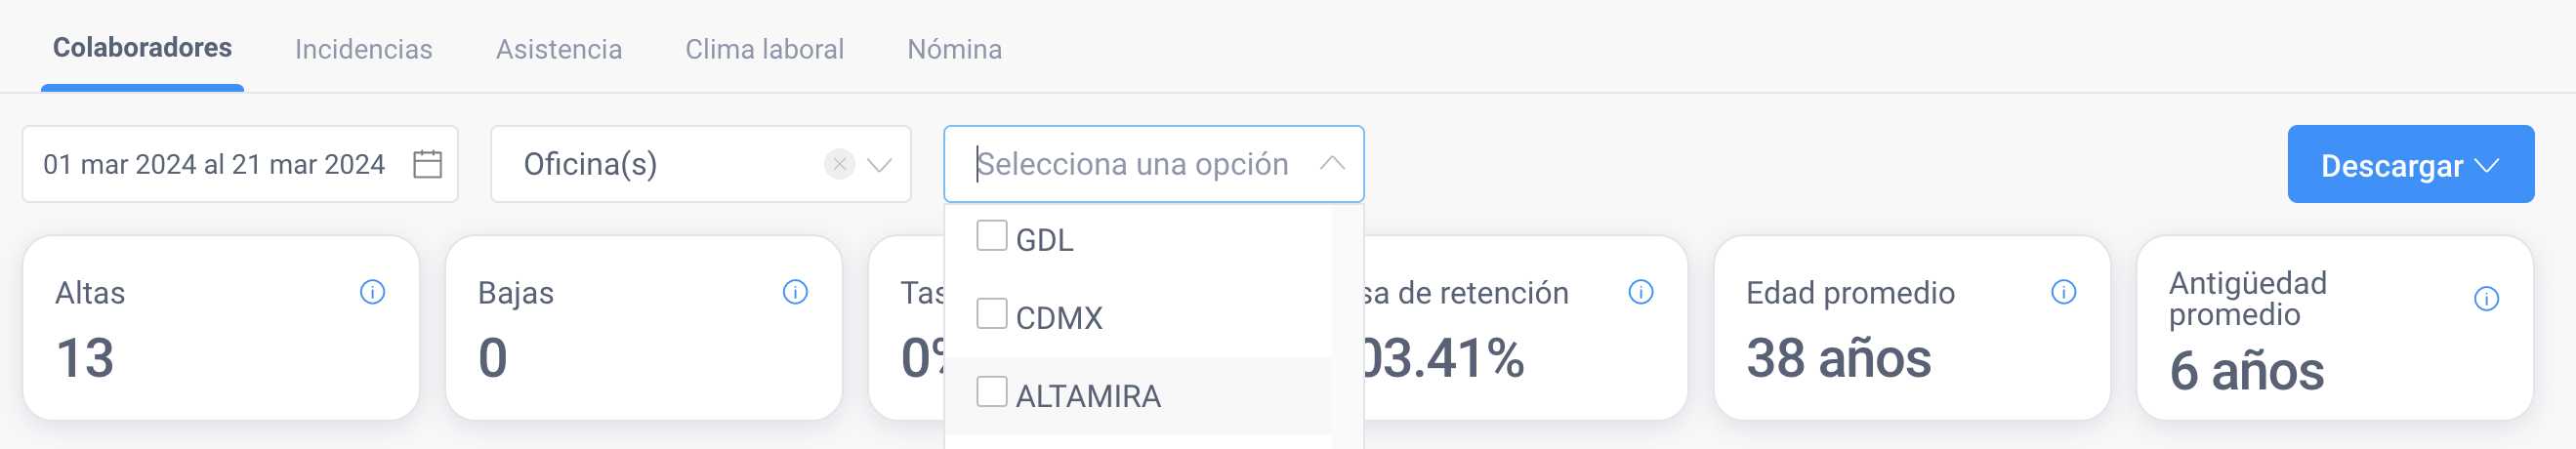Expand the Oficina(s) dropdown arrow
The width and height of the screenshot is (2576, 449).
tap(879, 165)
